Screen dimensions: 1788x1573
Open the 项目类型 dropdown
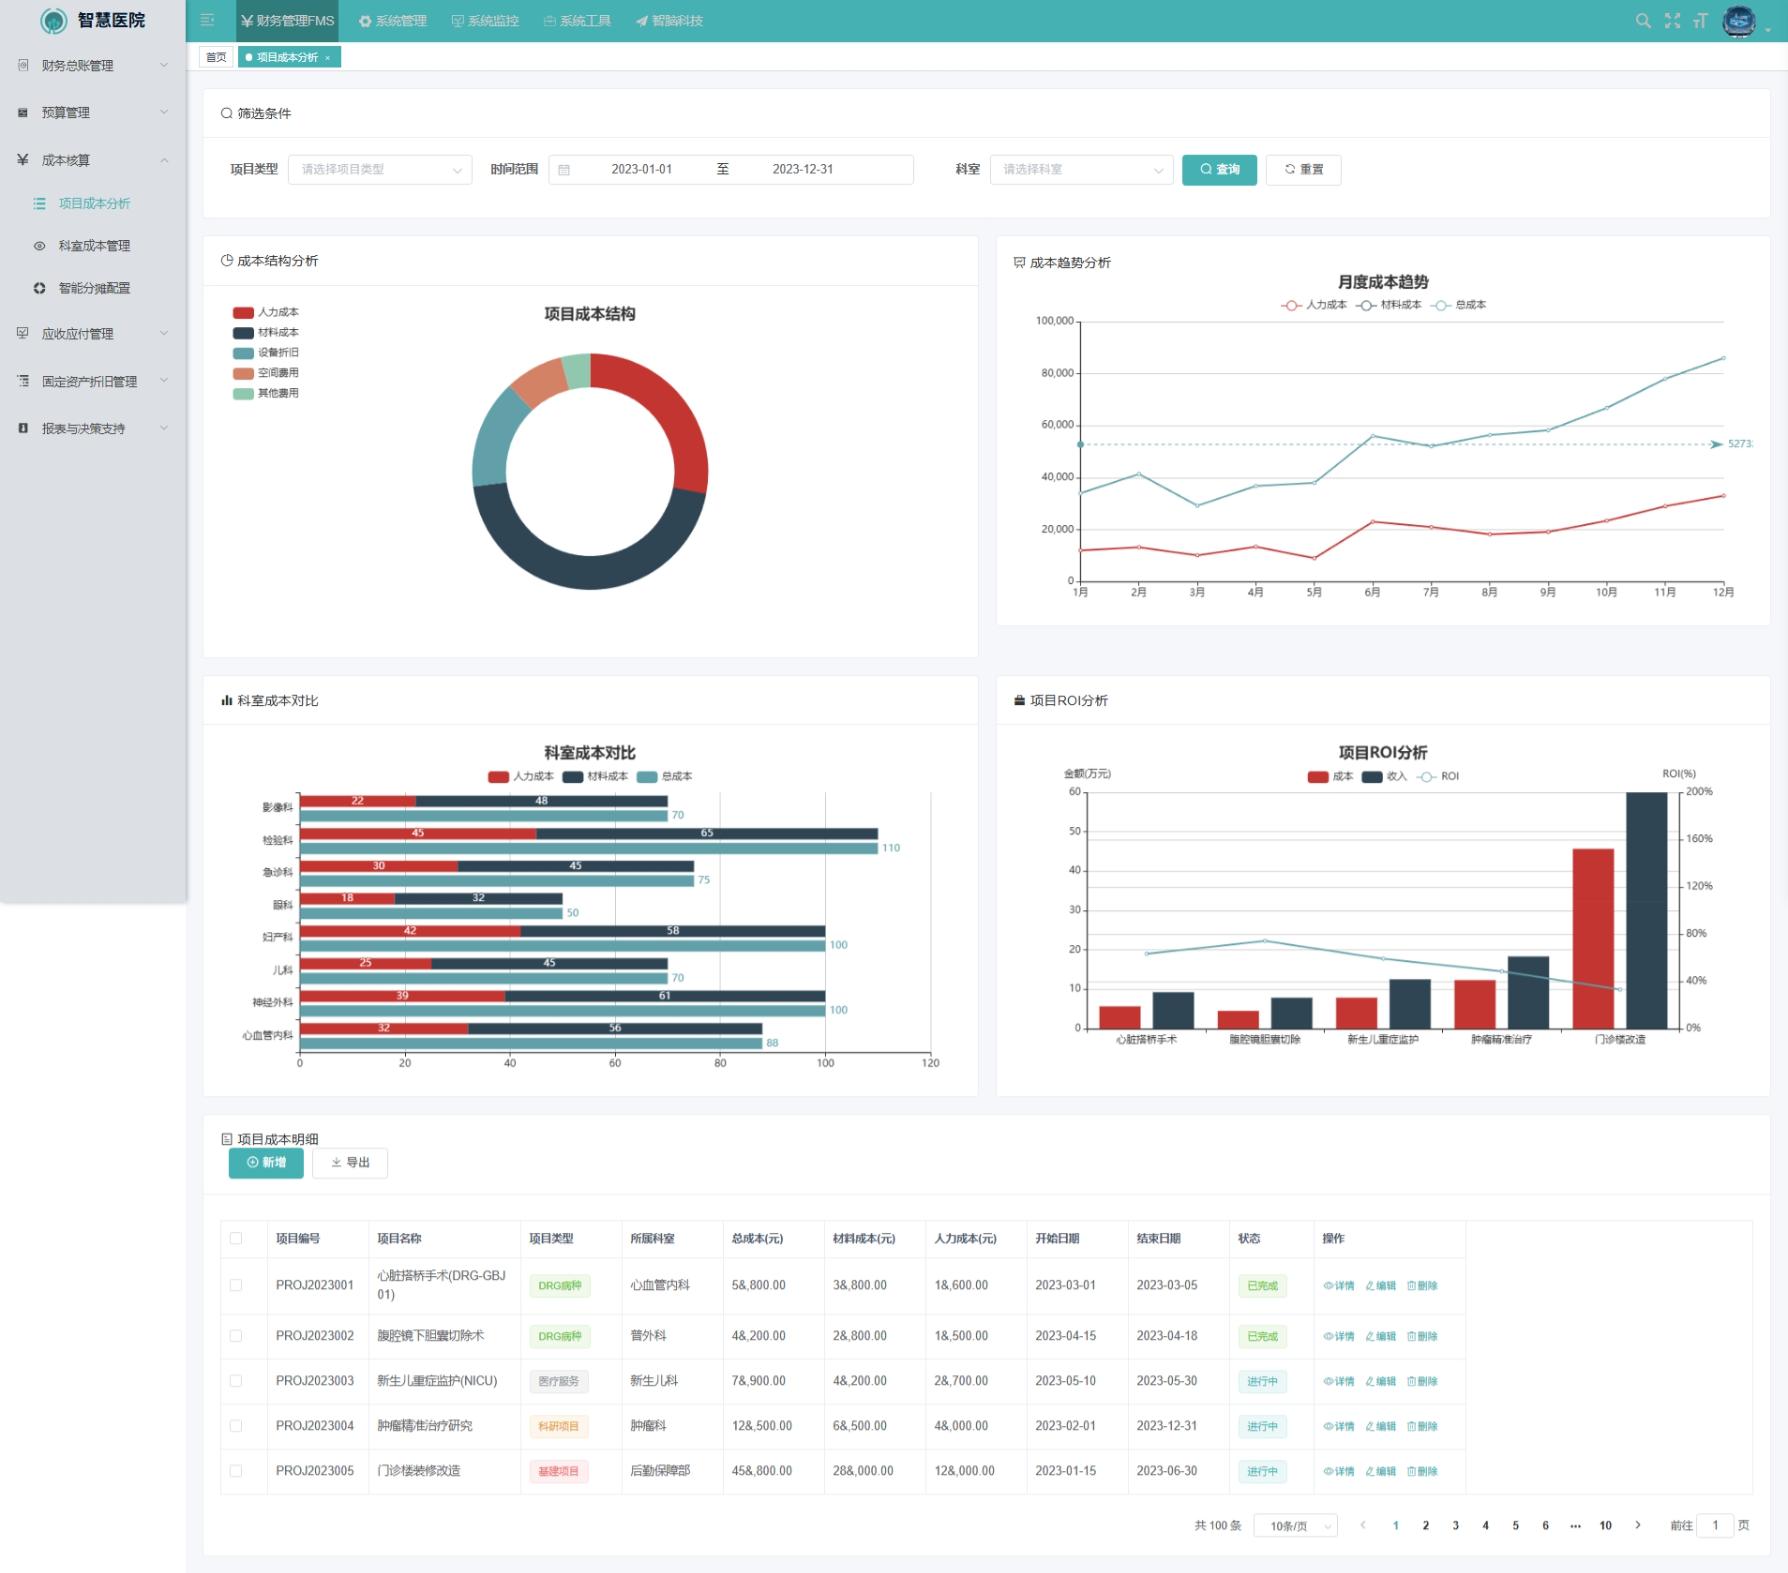click(380, 170)
